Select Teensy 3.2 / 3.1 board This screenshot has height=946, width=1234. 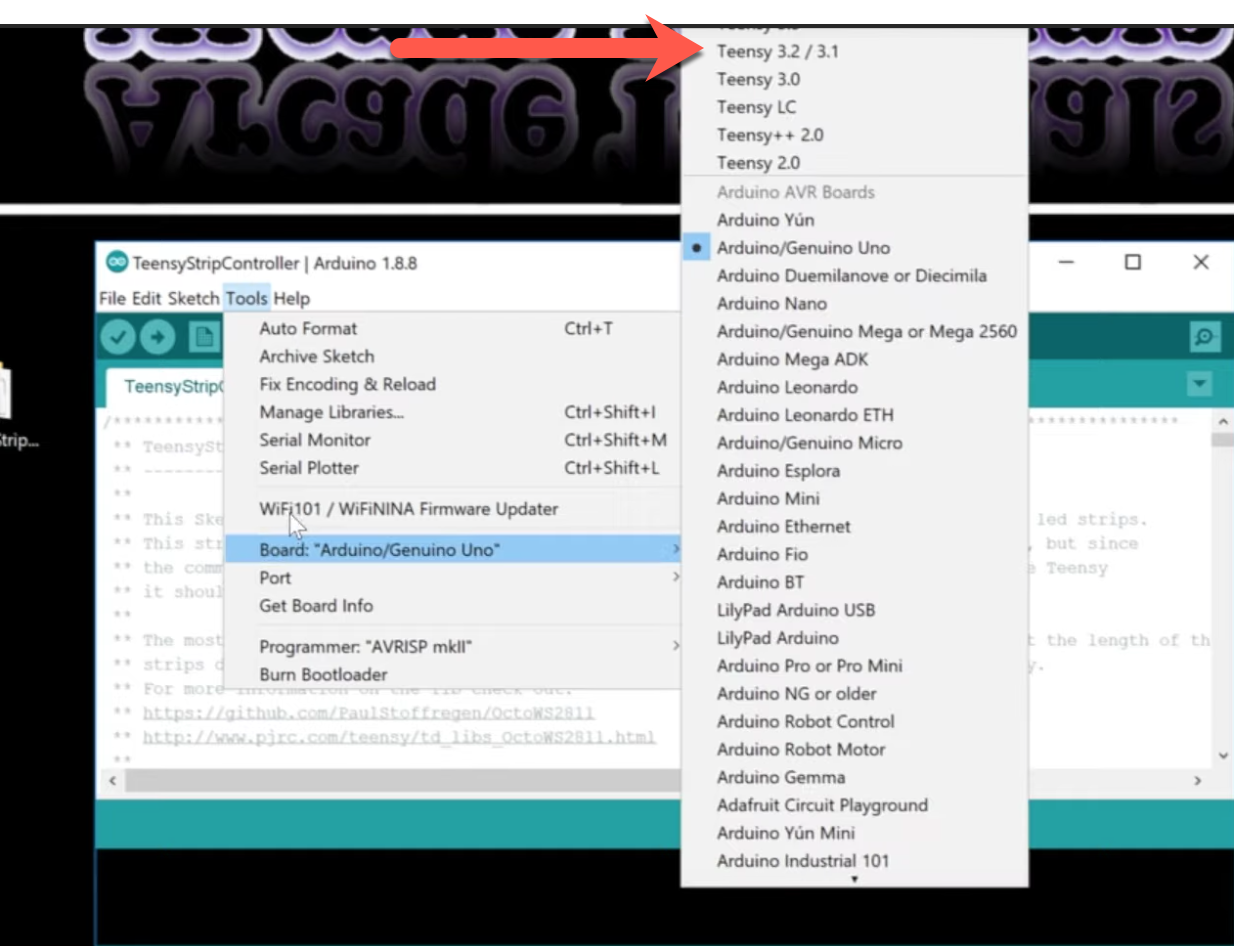click(x=855, y=51)
